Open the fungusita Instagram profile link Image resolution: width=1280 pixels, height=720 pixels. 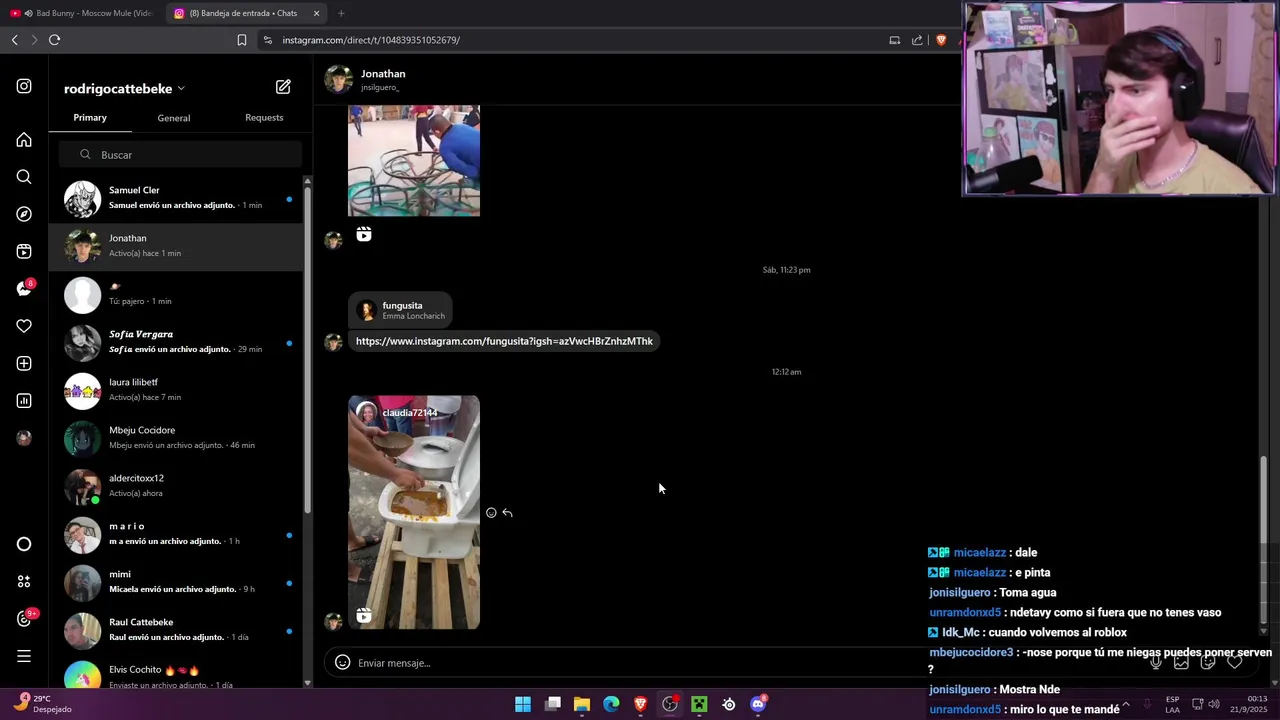pos(504,341)
